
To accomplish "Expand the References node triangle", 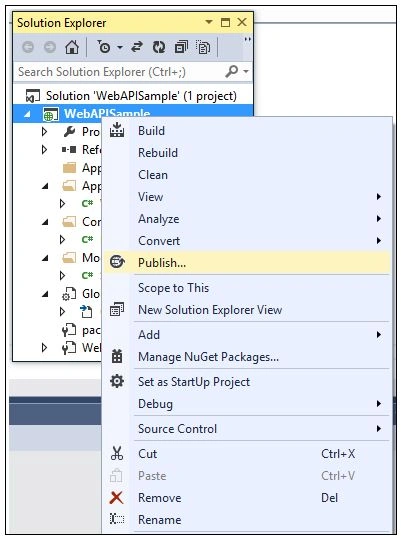I will (44, 149).
